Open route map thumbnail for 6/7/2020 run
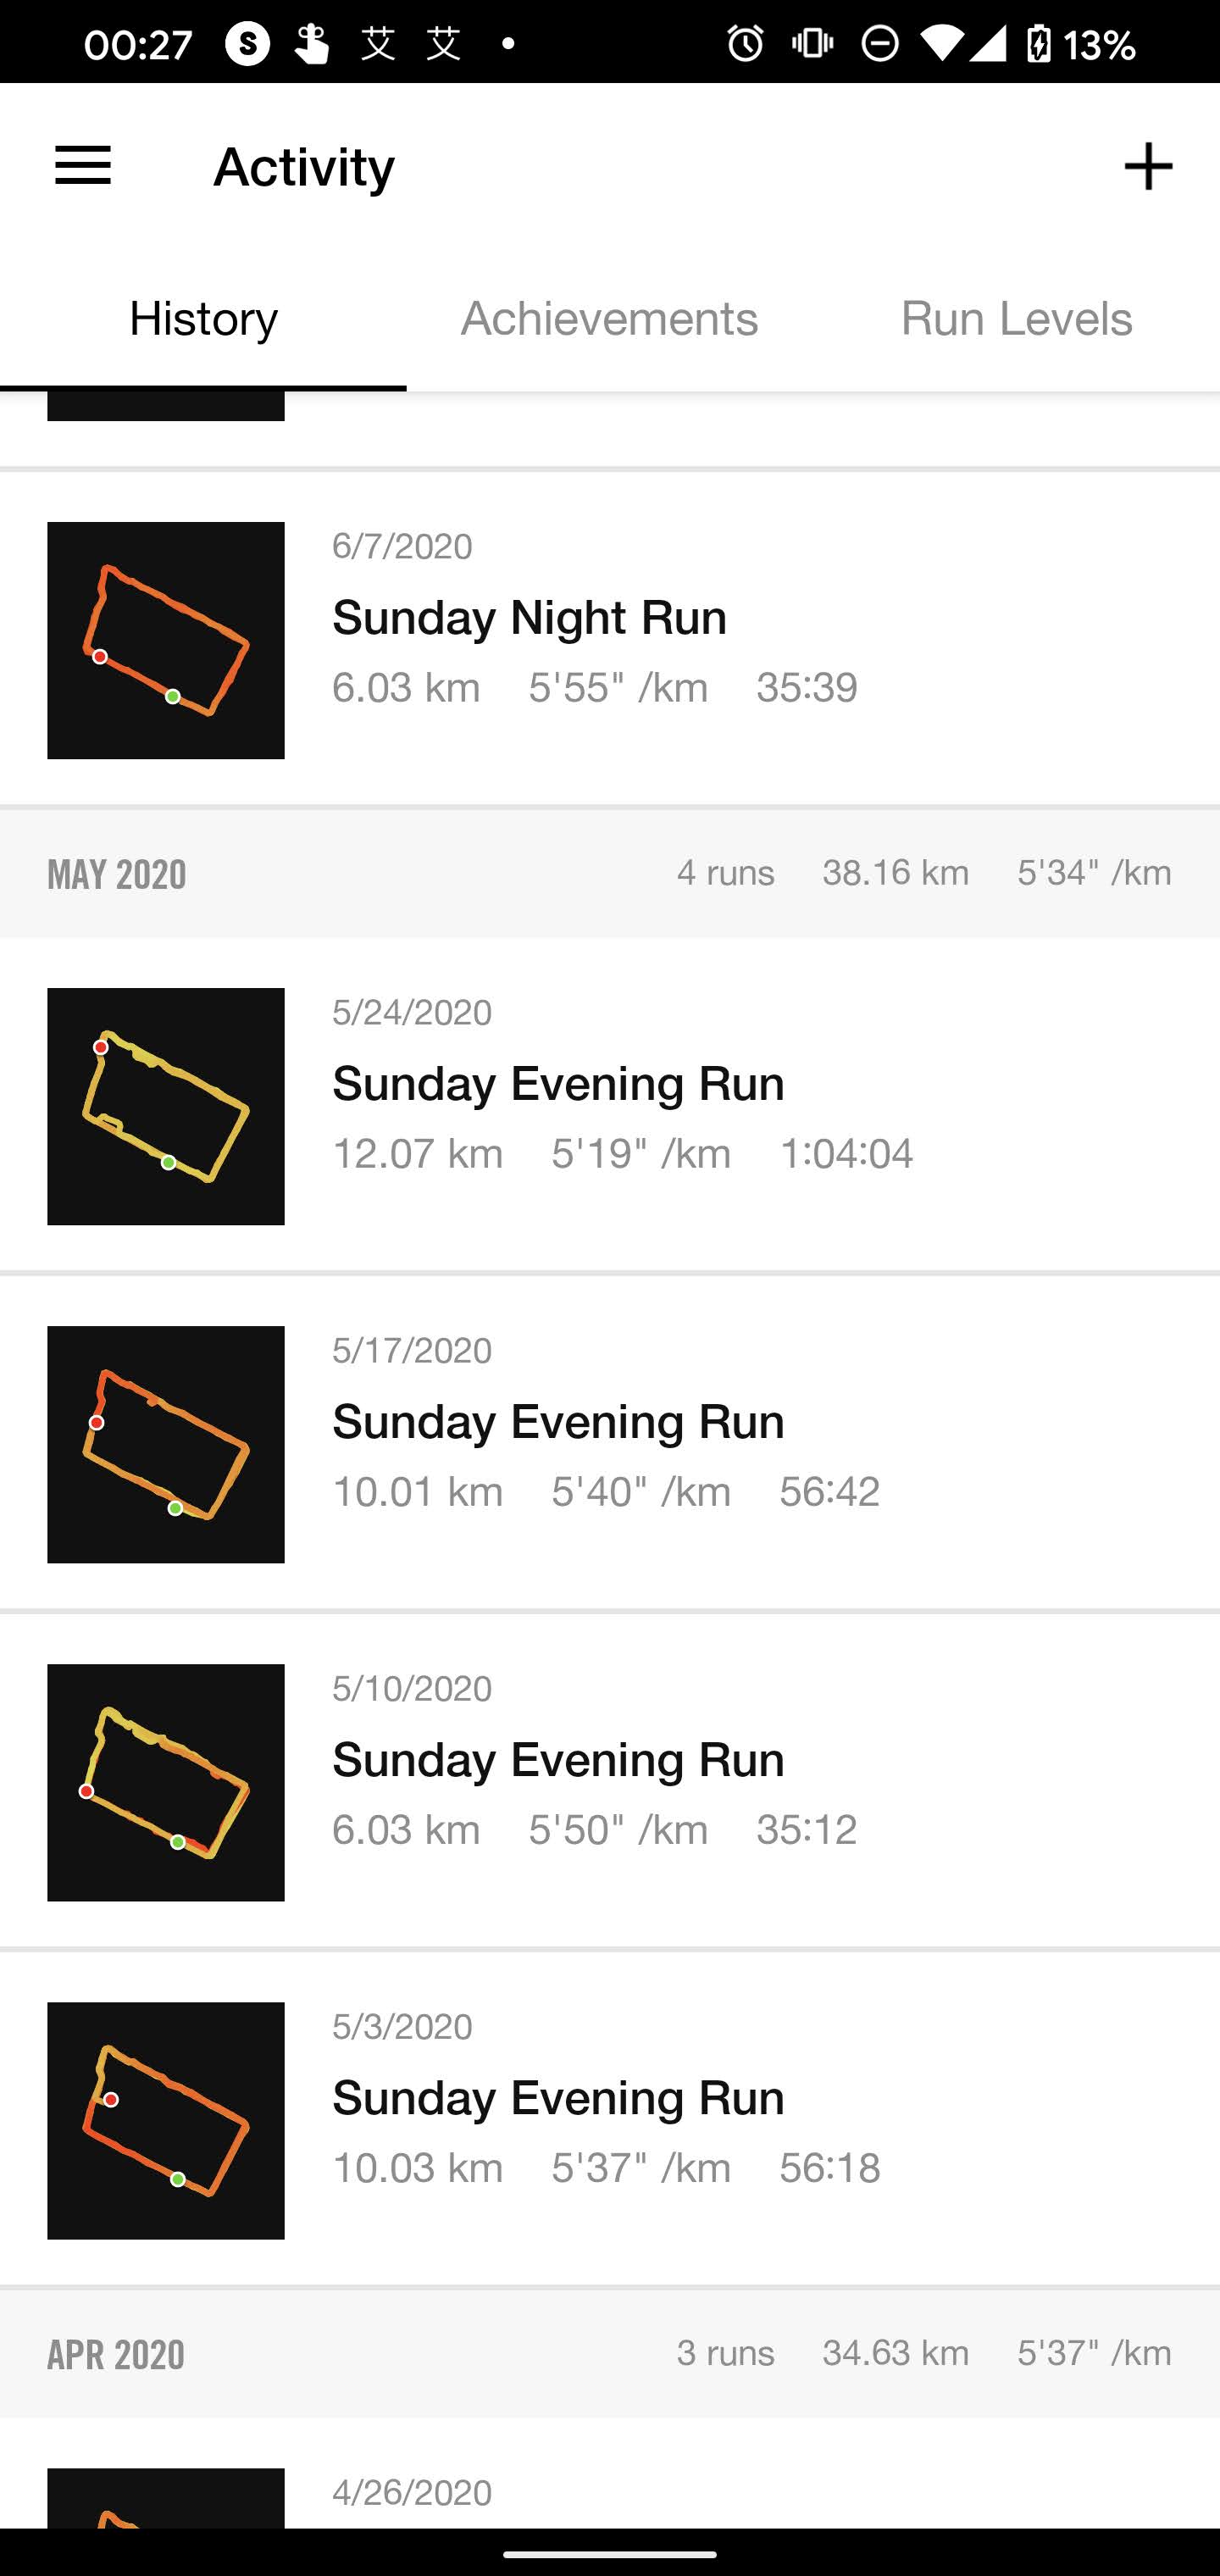Screen dimensions: 1220x2576 click(x=166, y=640)
